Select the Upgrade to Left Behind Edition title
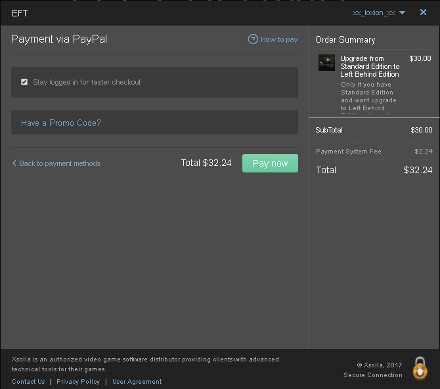The height and width of the screenshot is (389, 440). (370, 66)
